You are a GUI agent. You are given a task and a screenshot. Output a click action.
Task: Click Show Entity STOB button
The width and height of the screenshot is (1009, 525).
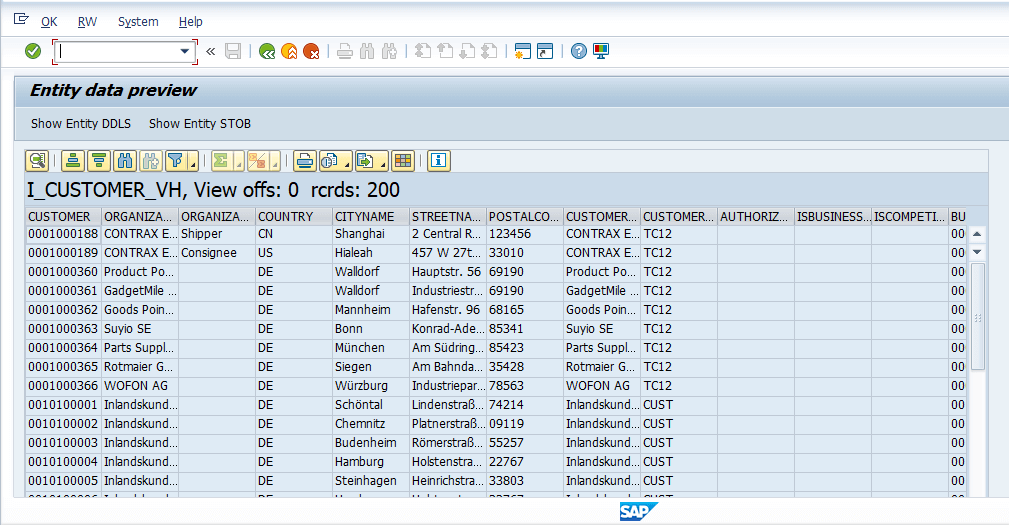click(200, 124)
